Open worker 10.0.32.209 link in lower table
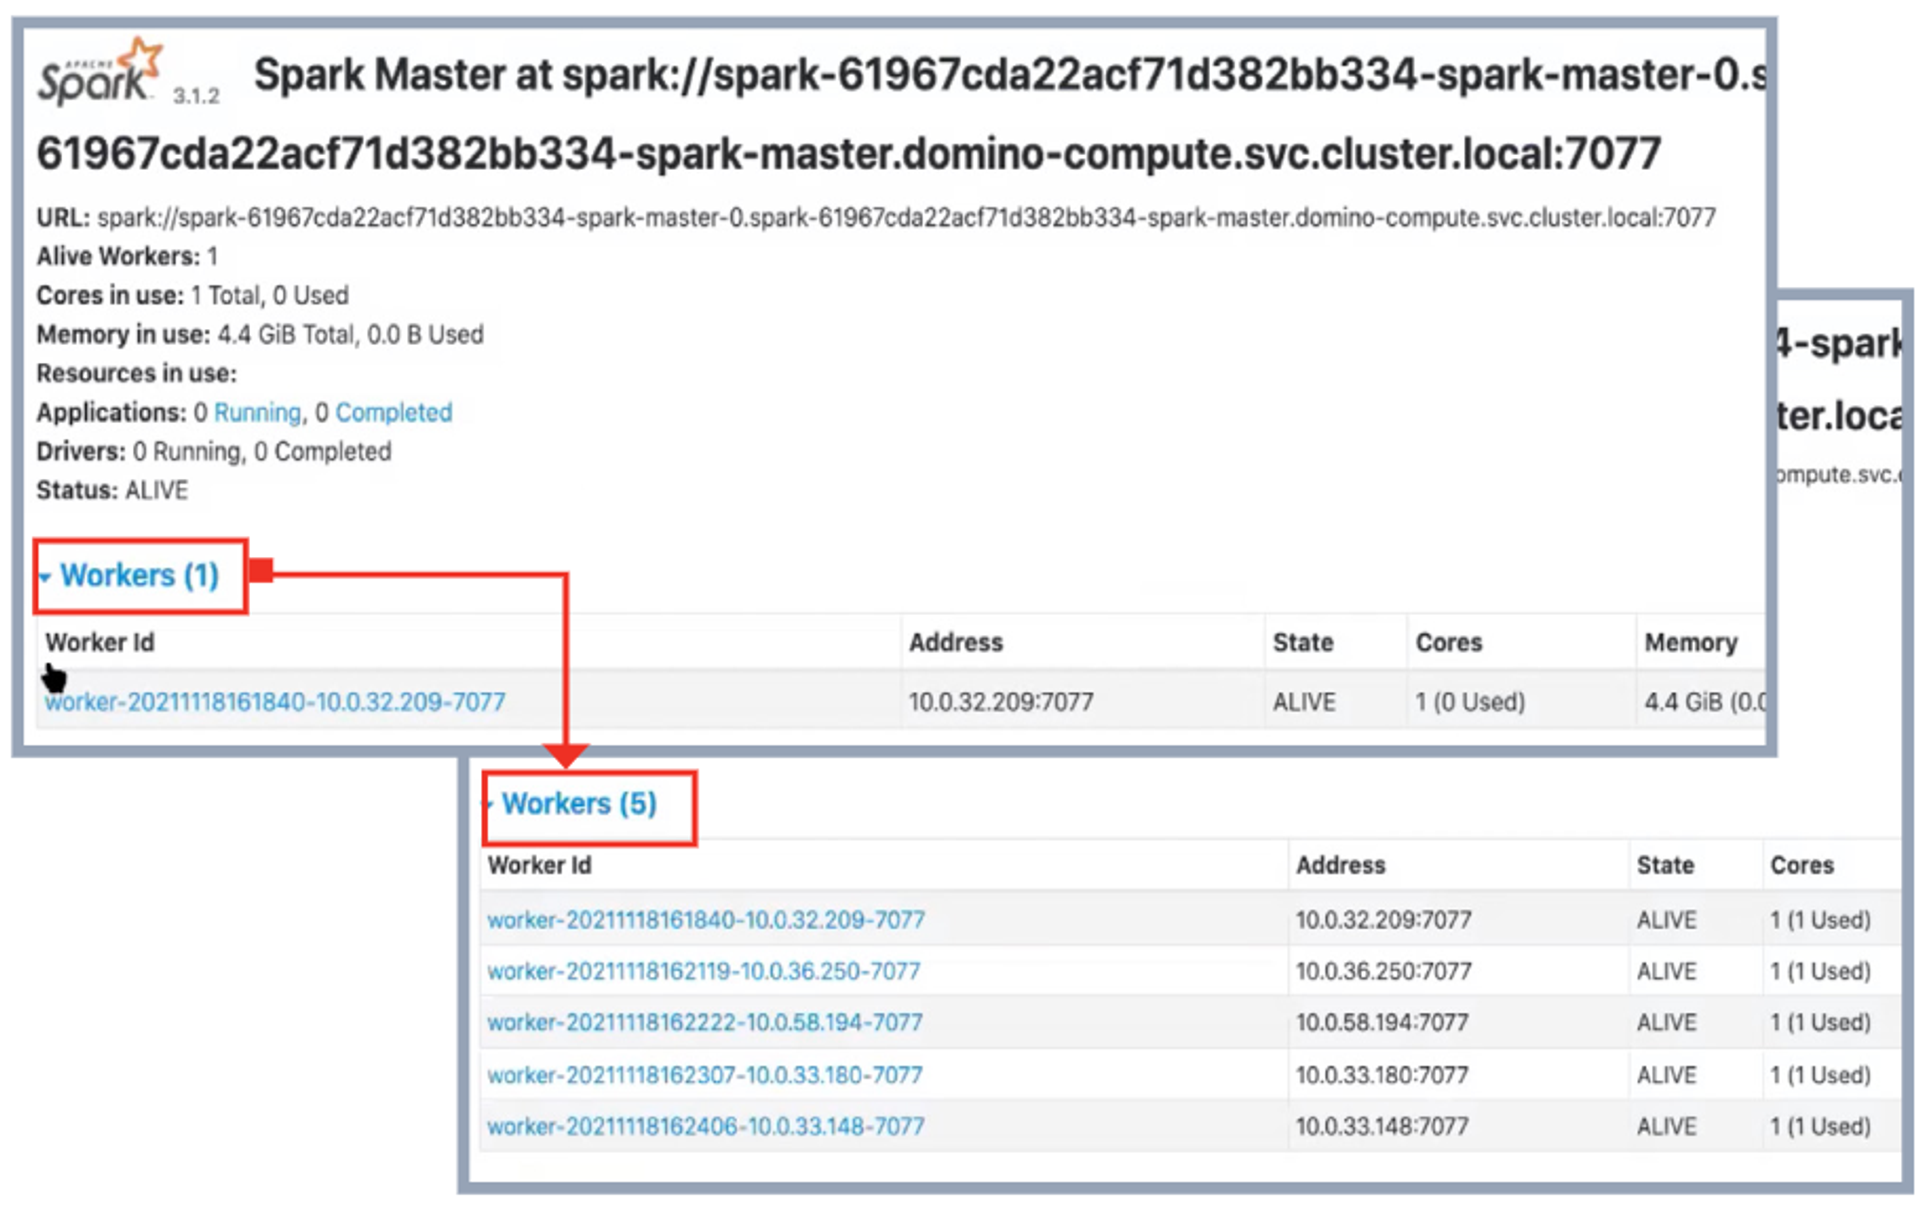The image size is (1920, 1215). [705, 920]
